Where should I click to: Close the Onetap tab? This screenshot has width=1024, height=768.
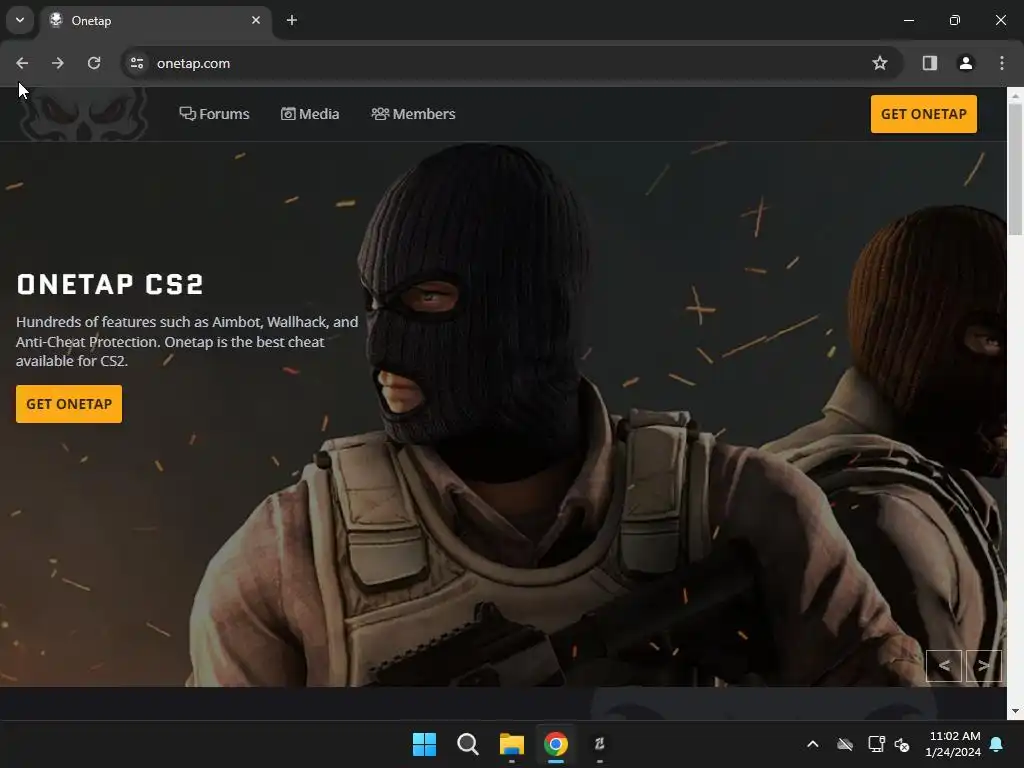pos(256,20)
